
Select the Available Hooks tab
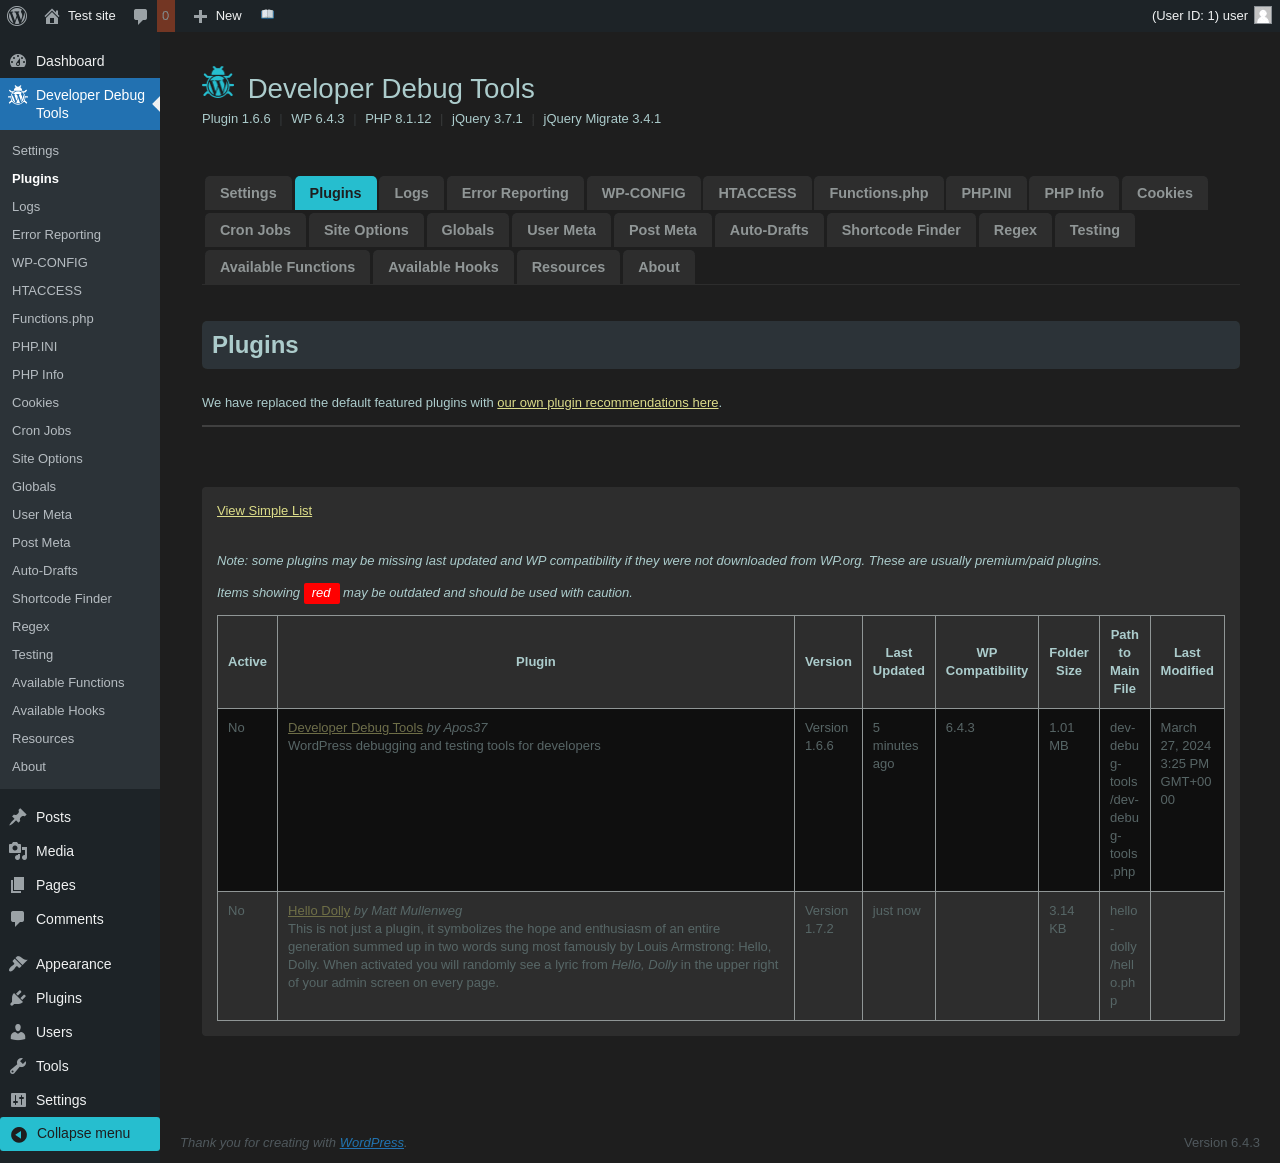pyautogui.click(x=443, y=267)
